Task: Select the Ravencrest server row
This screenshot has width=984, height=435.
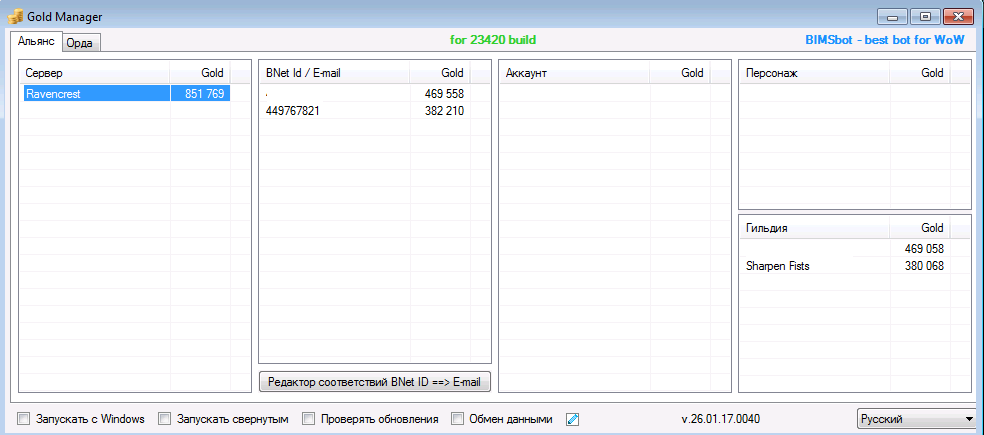Action: [95, 93]
